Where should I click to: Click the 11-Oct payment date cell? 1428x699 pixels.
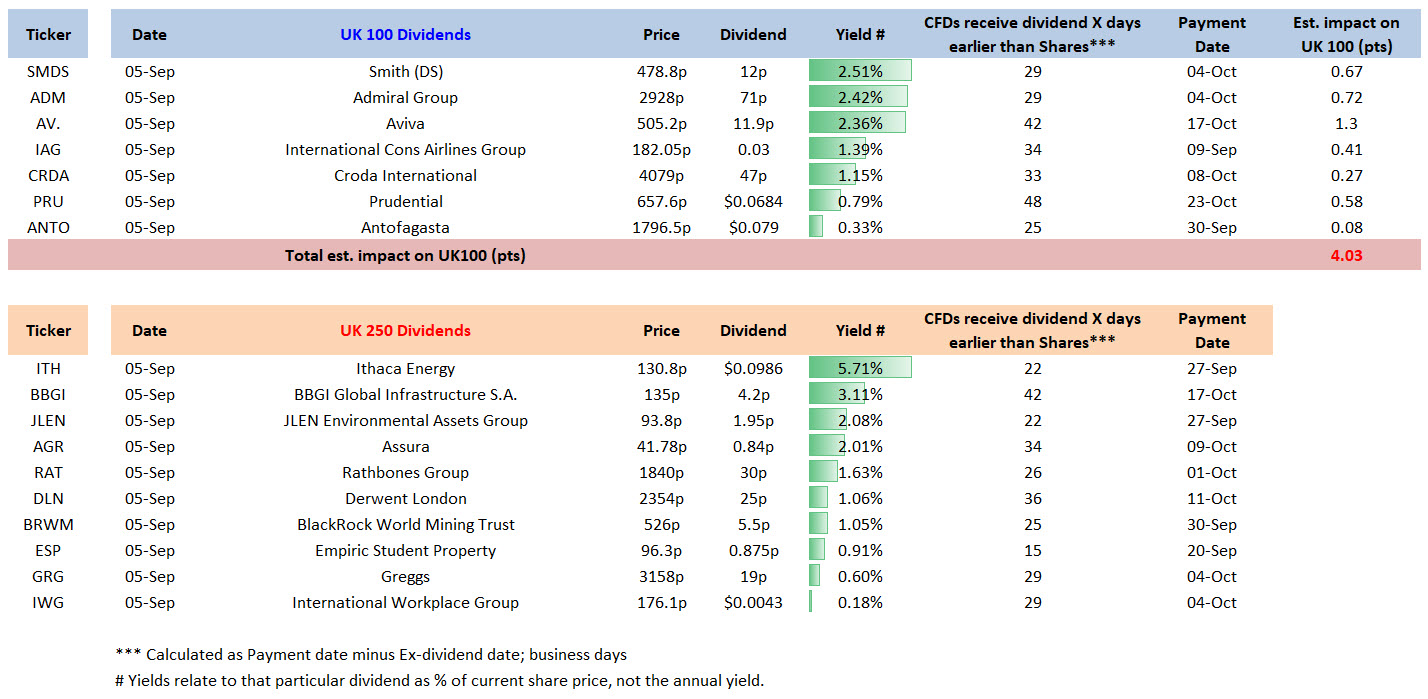pos(1211,499)
